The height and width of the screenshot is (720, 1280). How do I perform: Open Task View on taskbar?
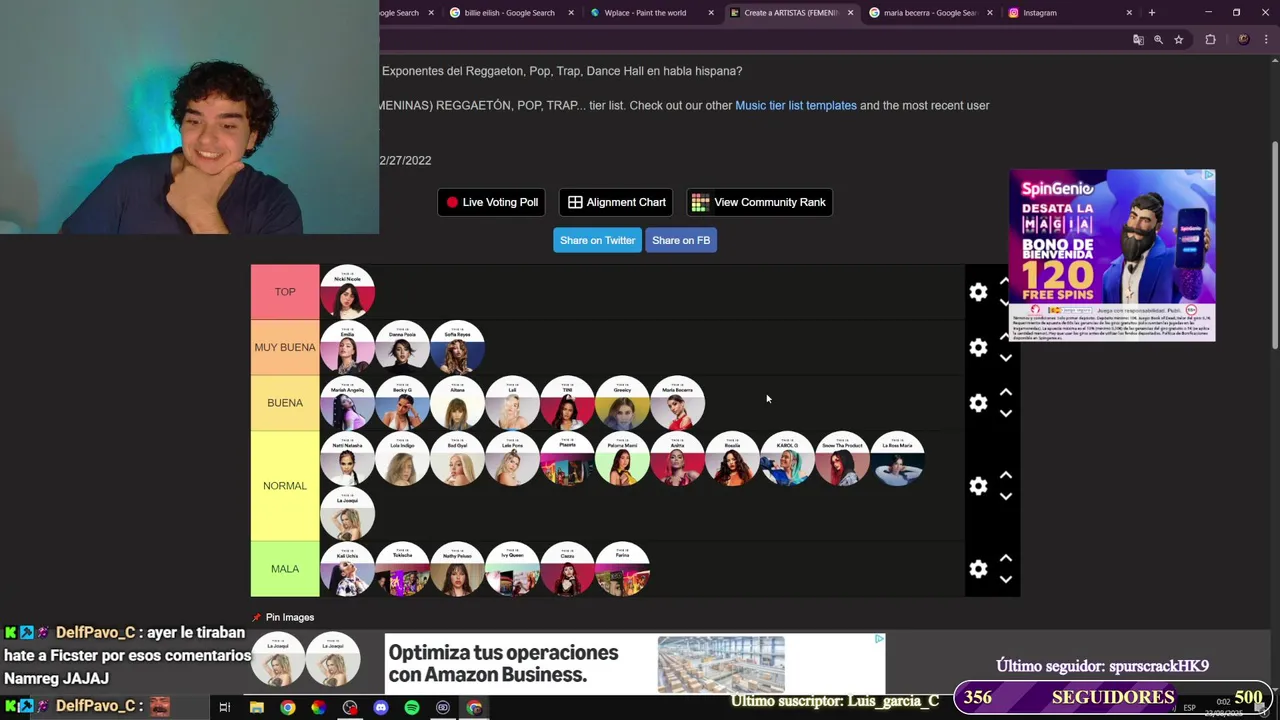click(x=225, y=707)
